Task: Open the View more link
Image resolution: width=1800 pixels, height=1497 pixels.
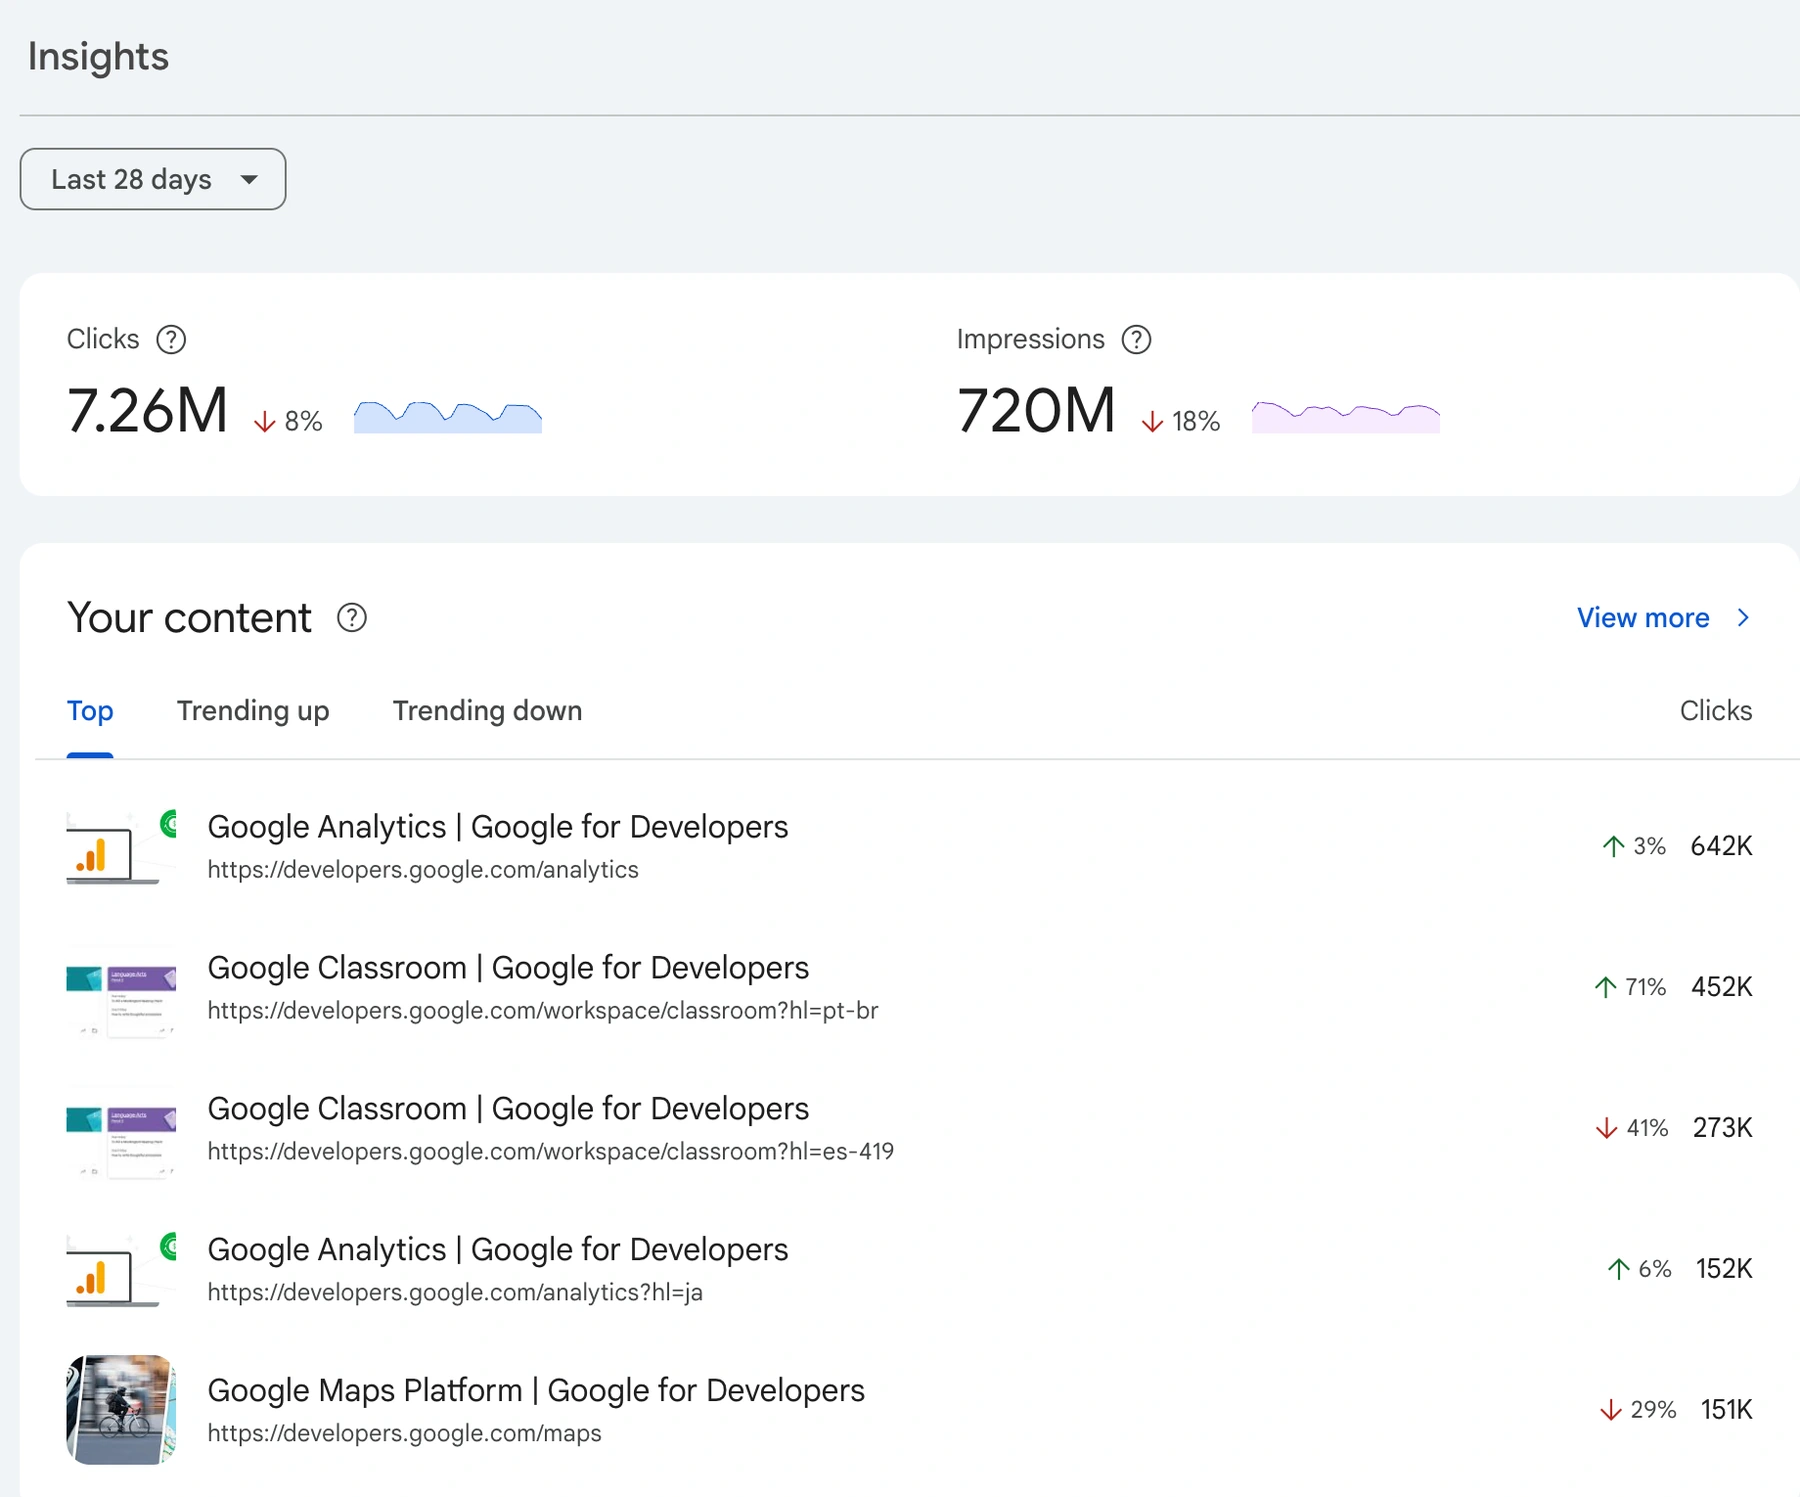Action: (1643, 618)
